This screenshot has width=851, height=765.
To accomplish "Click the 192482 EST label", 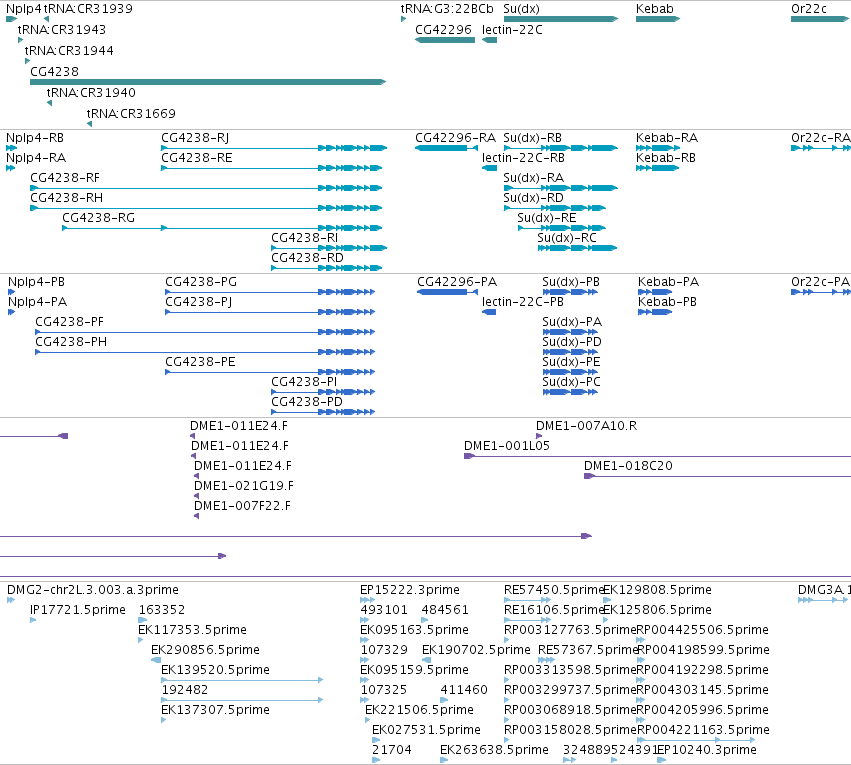I will (x=185, y=690).
